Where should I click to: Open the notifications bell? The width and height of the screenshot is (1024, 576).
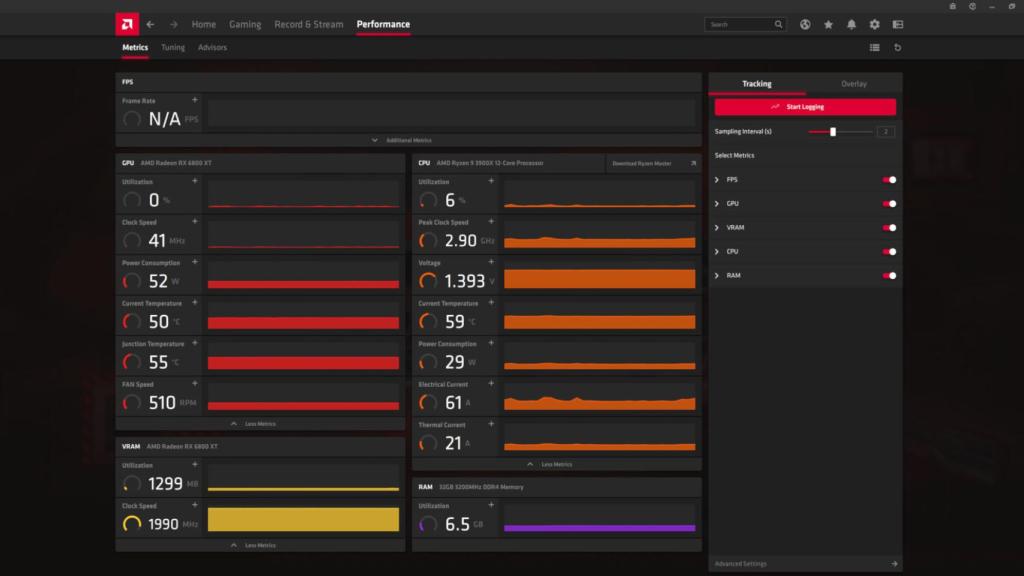click(x=851, y=23)
